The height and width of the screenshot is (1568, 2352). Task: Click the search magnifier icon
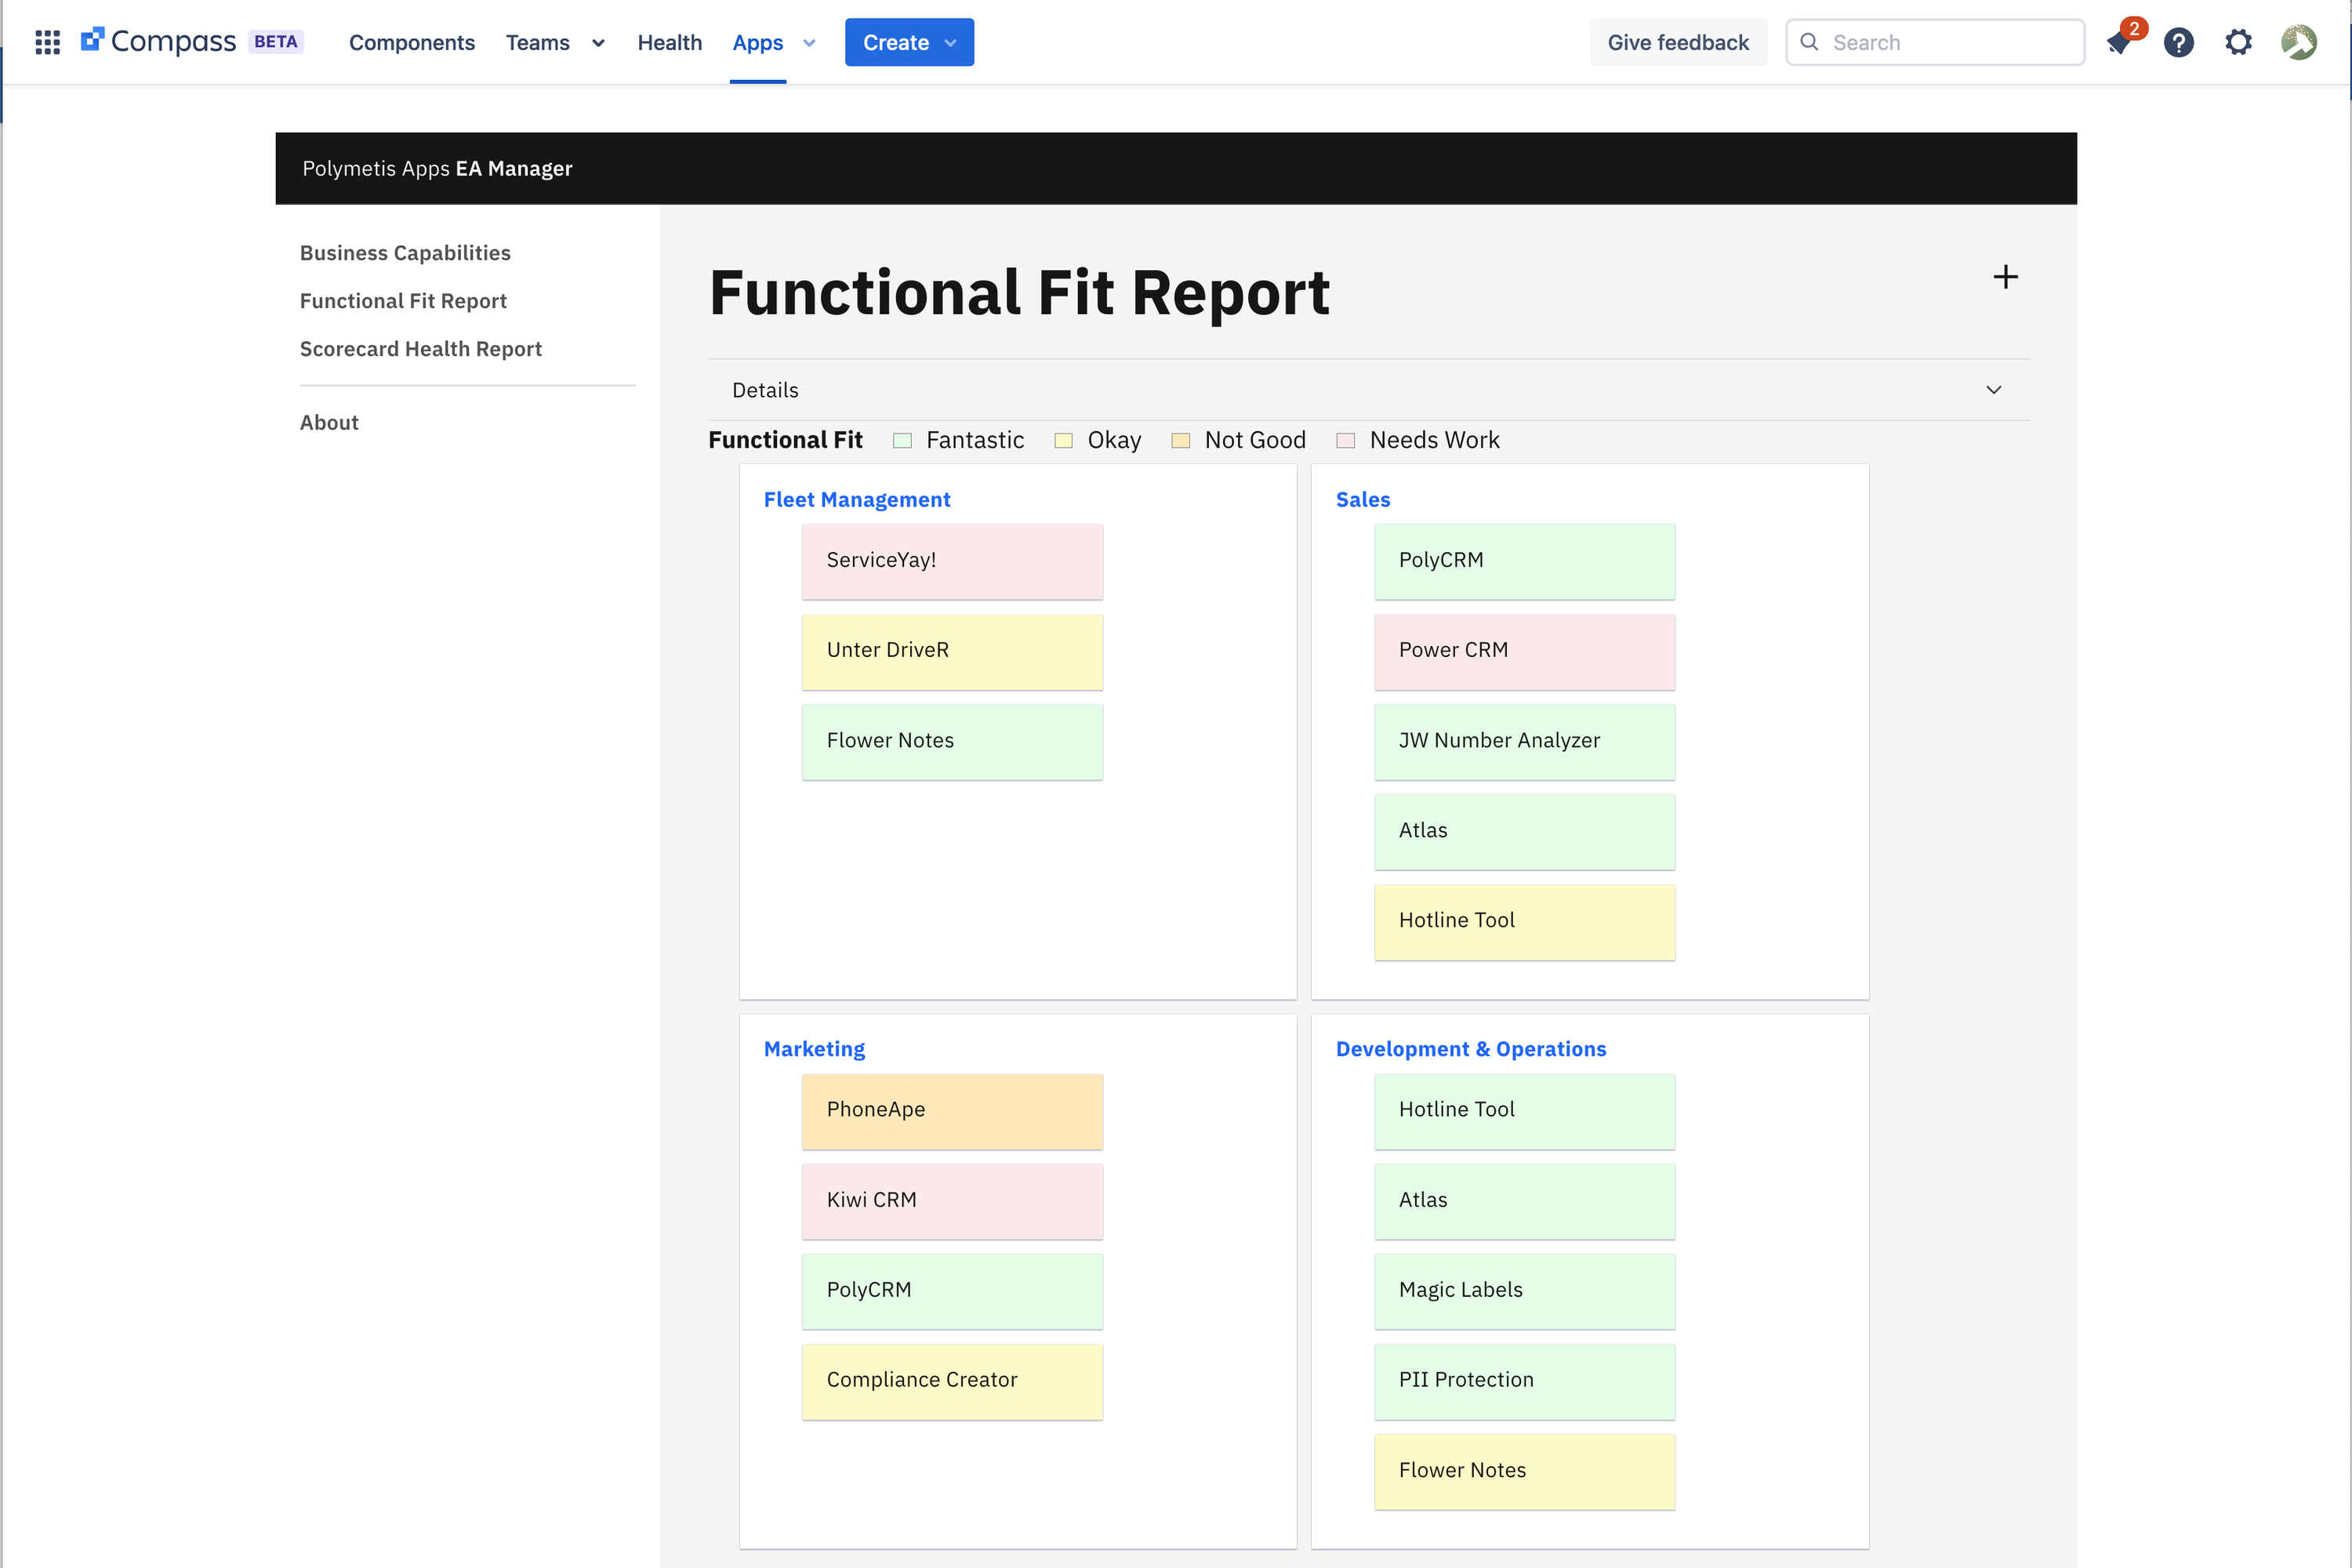(x=1809, y=42)
